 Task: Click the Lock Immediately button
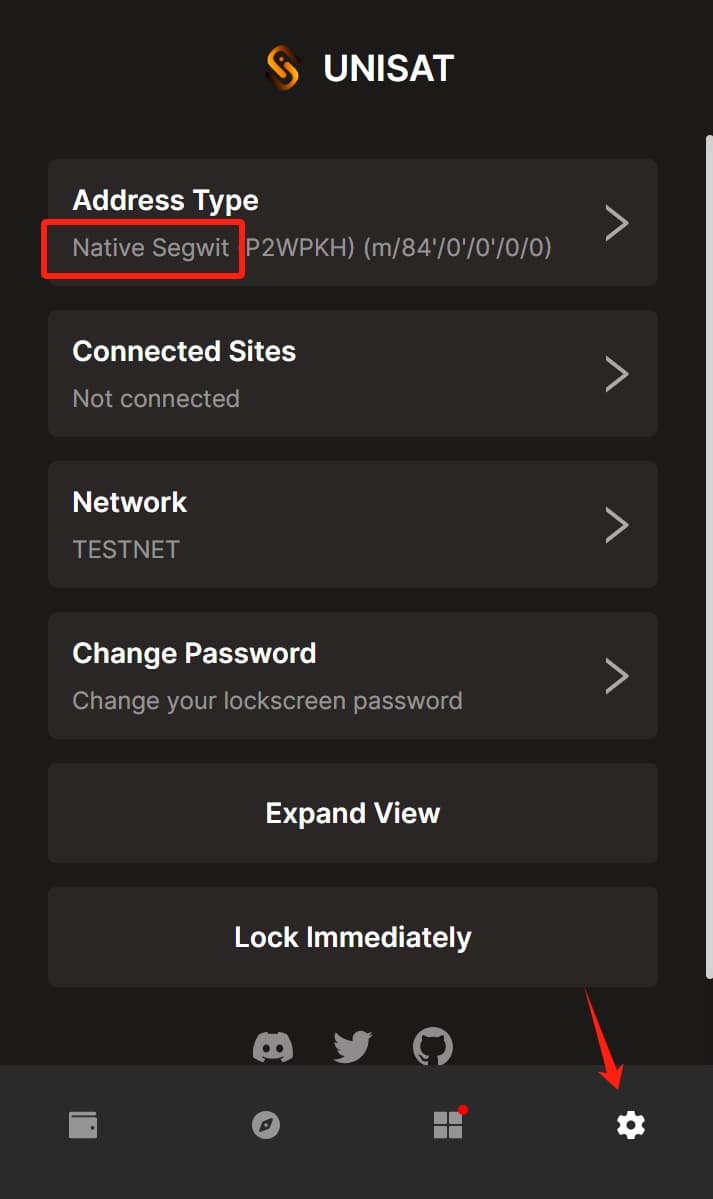(353, 937)
